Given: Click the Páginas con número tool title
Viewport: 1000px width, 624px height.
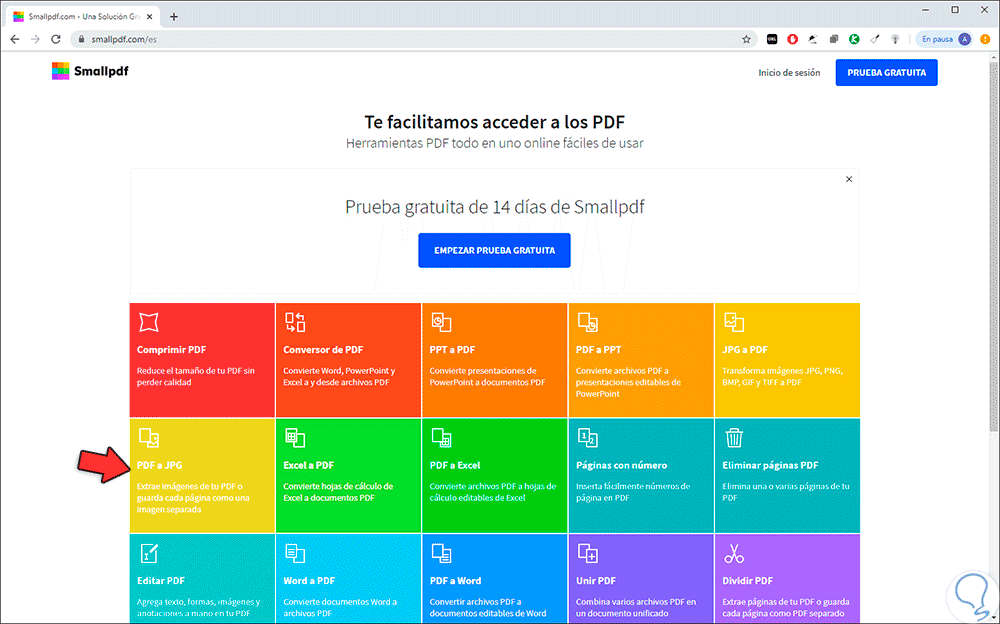Looking at the screenshot, I should 622,465.
